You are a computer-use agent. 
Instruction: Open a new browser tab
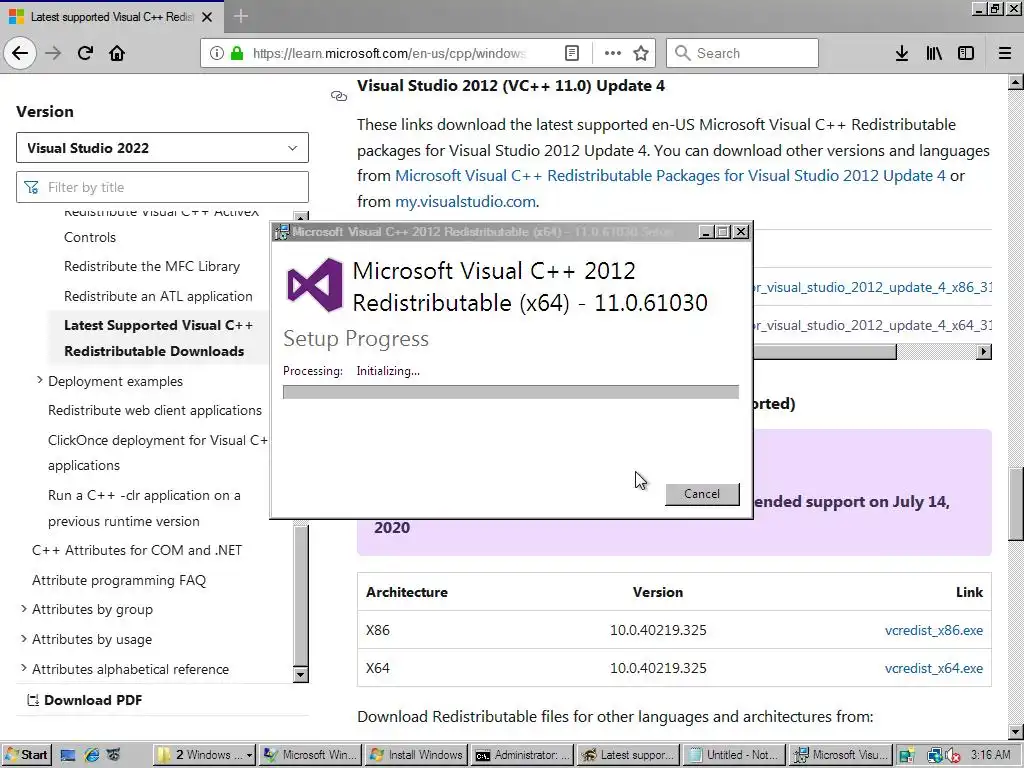240,16
